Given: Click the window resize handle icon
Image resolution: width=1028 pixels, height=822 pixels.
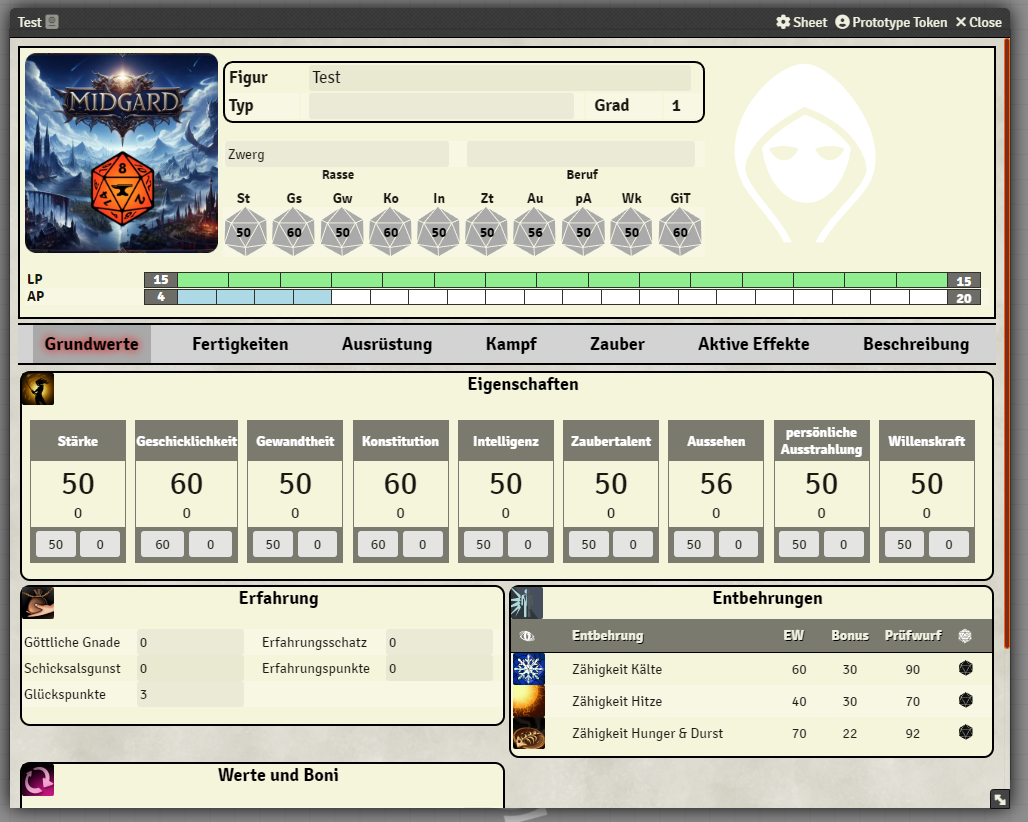Looking at the screenshot, I should pyautogui.click(x=999, y=799).
